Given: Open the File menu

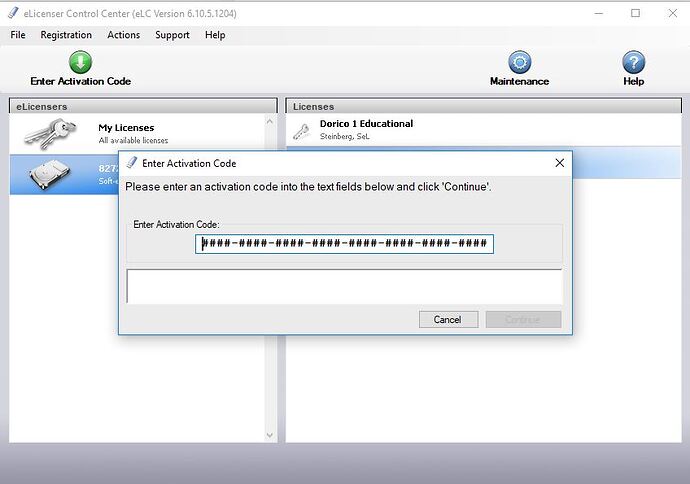Looking at the screenshot, I should 18,35.
